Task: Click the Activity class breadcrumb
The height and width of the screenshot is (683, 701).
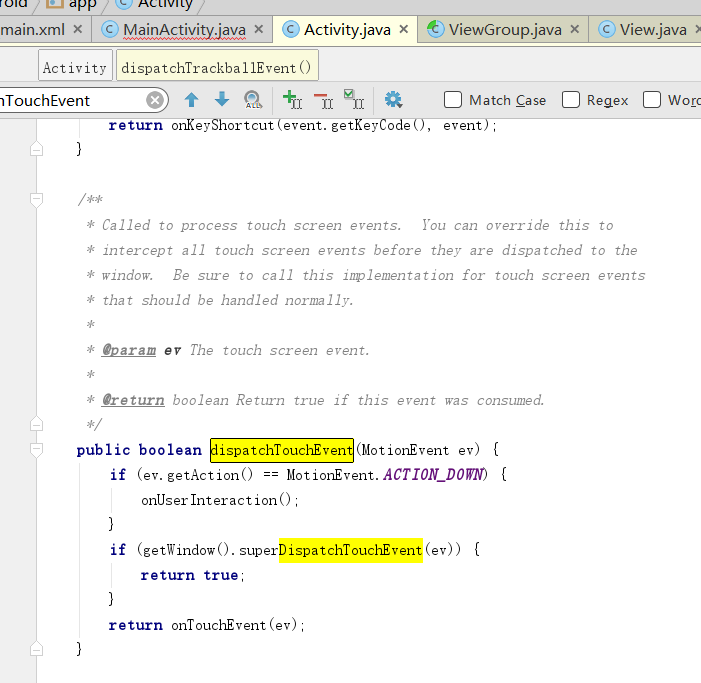Action: (x=74, y=68)
